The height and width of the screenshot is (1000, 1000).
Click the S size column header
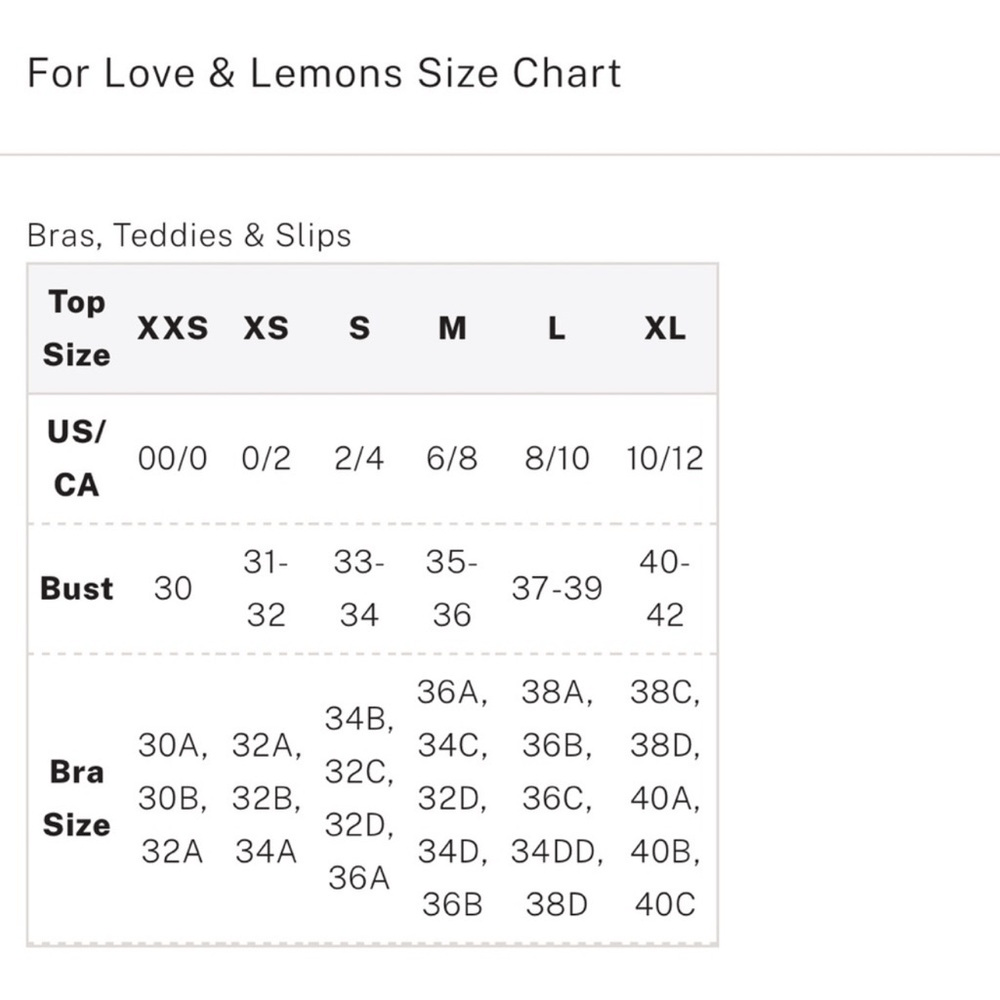pos(359,328)
